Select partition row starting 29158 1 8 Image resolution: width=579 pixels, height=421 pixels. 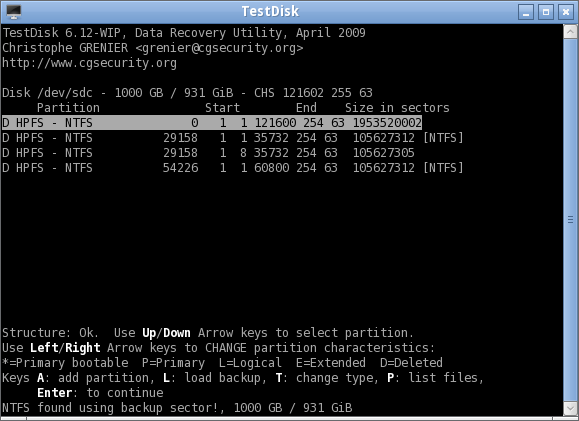208,153
